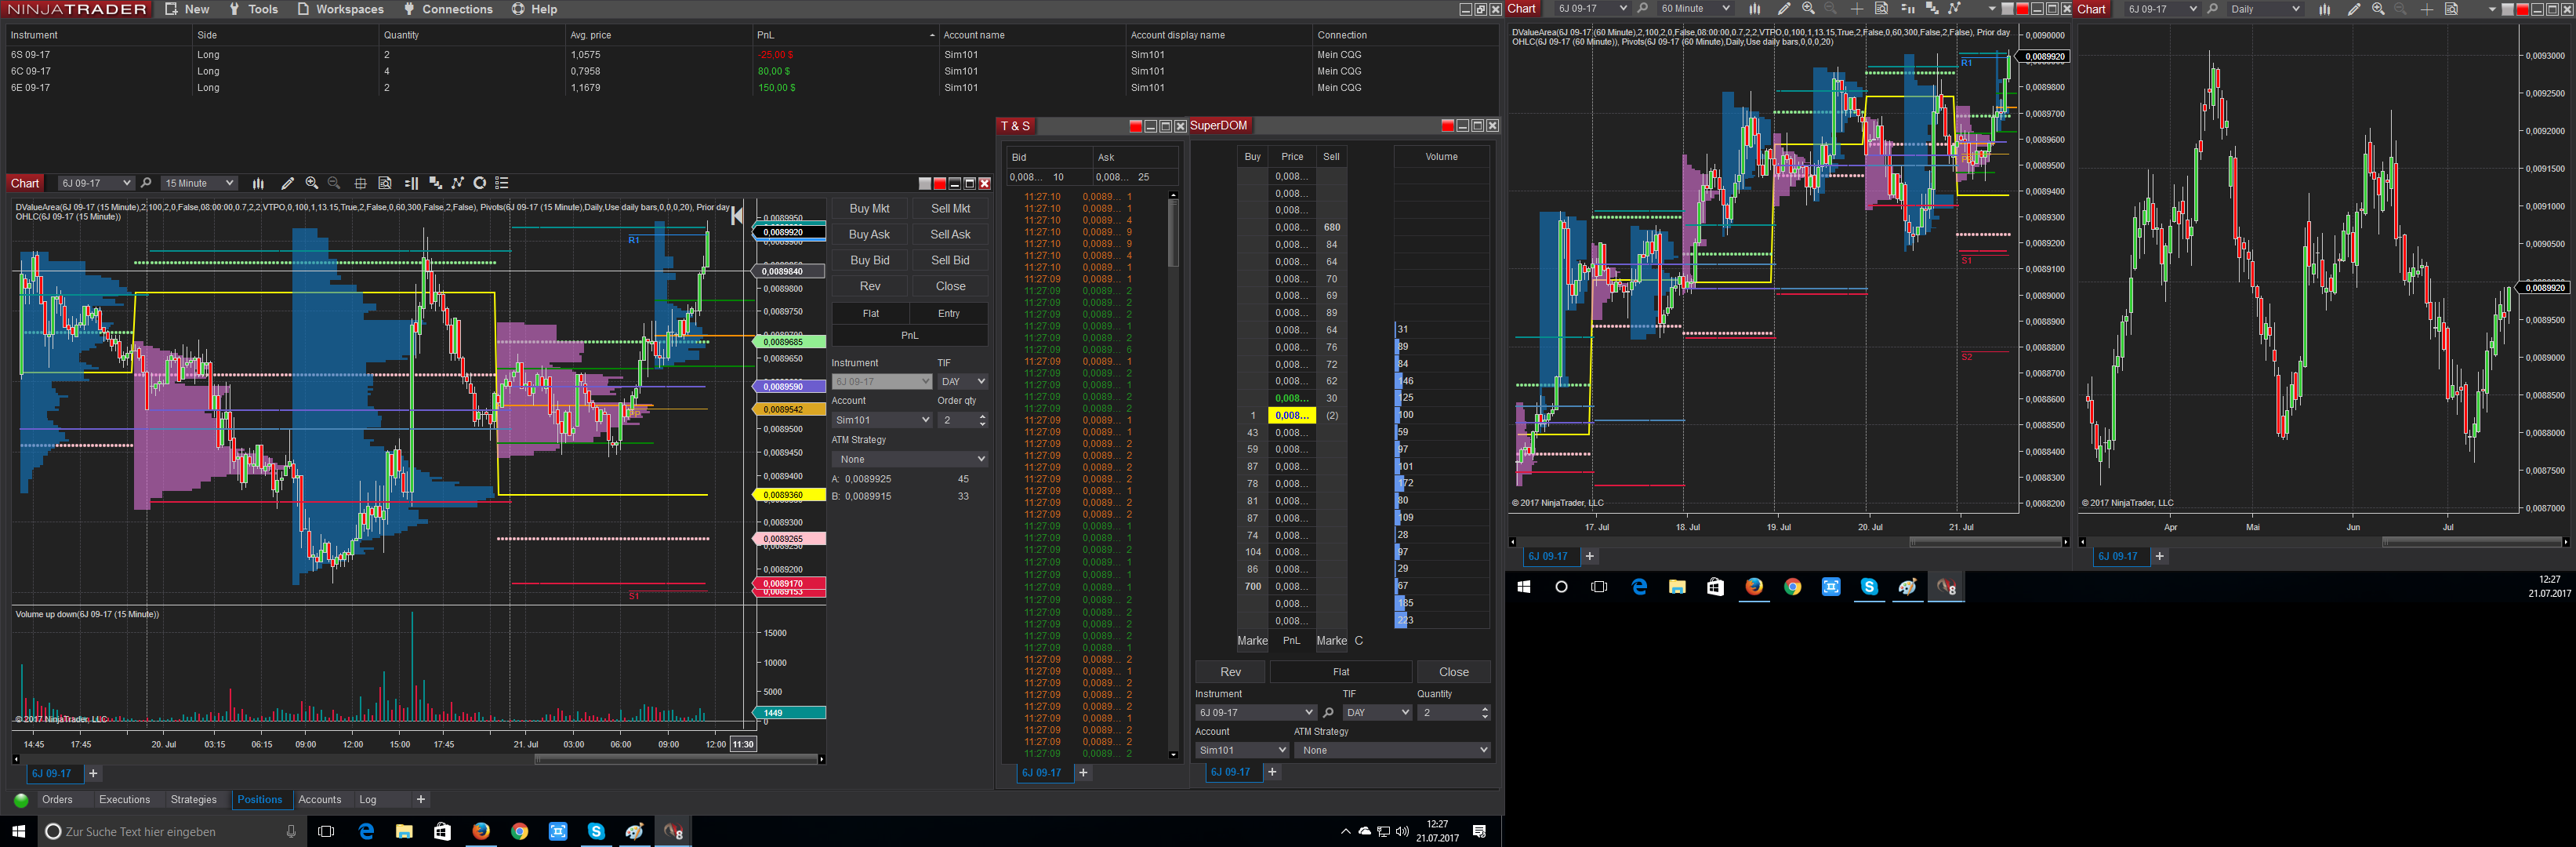Screen dimensions: 2576x847
Task: Click the Buy Ask button
Action: (x=869, y=235)
